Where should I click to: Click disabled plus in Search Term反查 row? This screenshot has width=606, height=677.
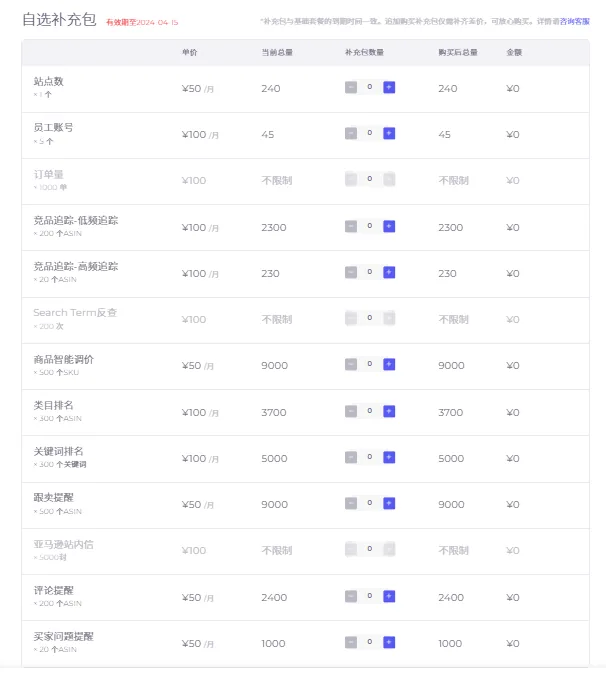click(x=389, y=318)
